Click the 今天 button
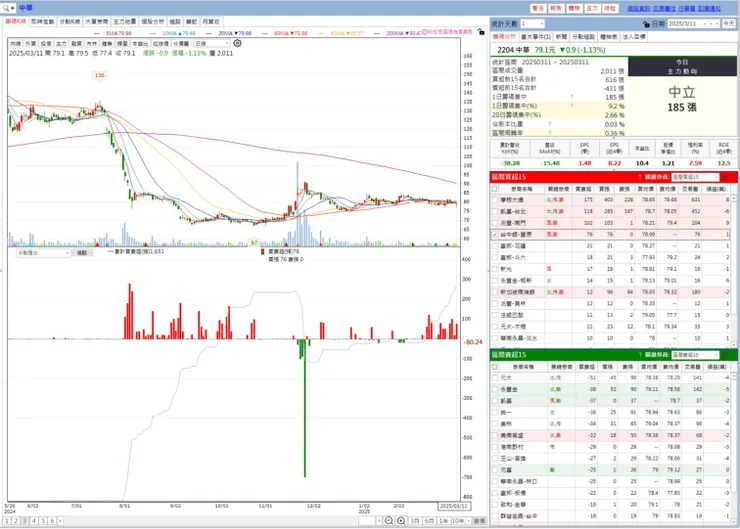740x529 pixels. point(730,24)
